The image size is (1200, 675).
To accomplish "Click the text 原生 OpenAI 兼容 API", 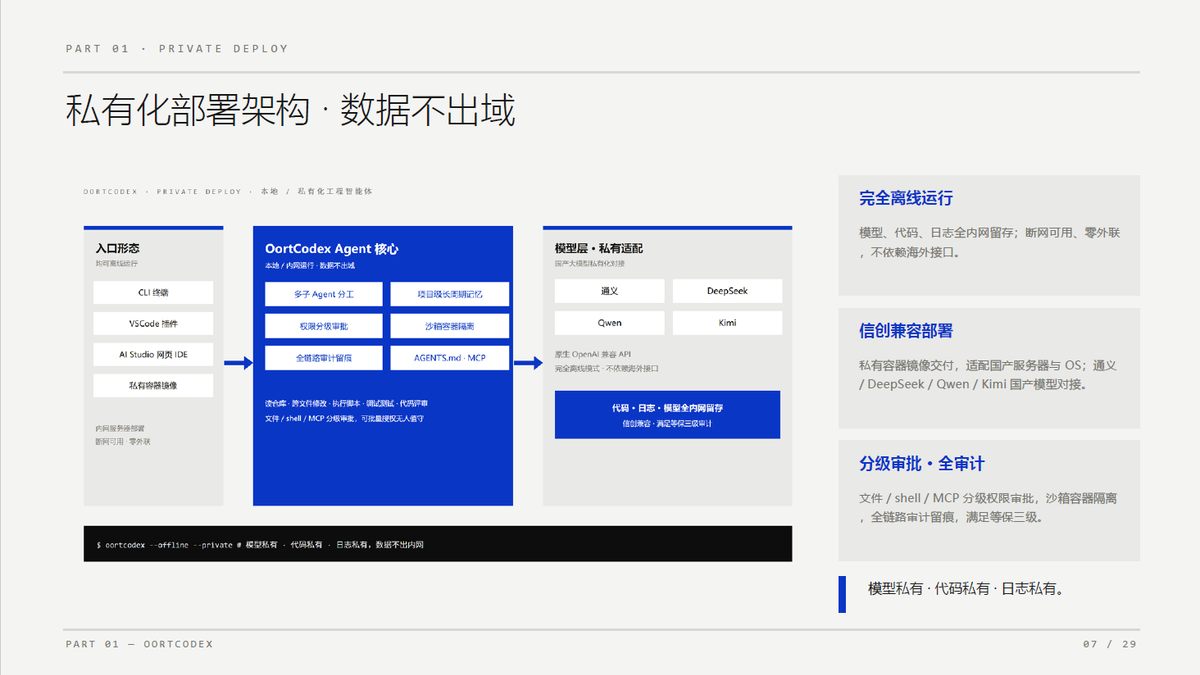I will [593, 354].
